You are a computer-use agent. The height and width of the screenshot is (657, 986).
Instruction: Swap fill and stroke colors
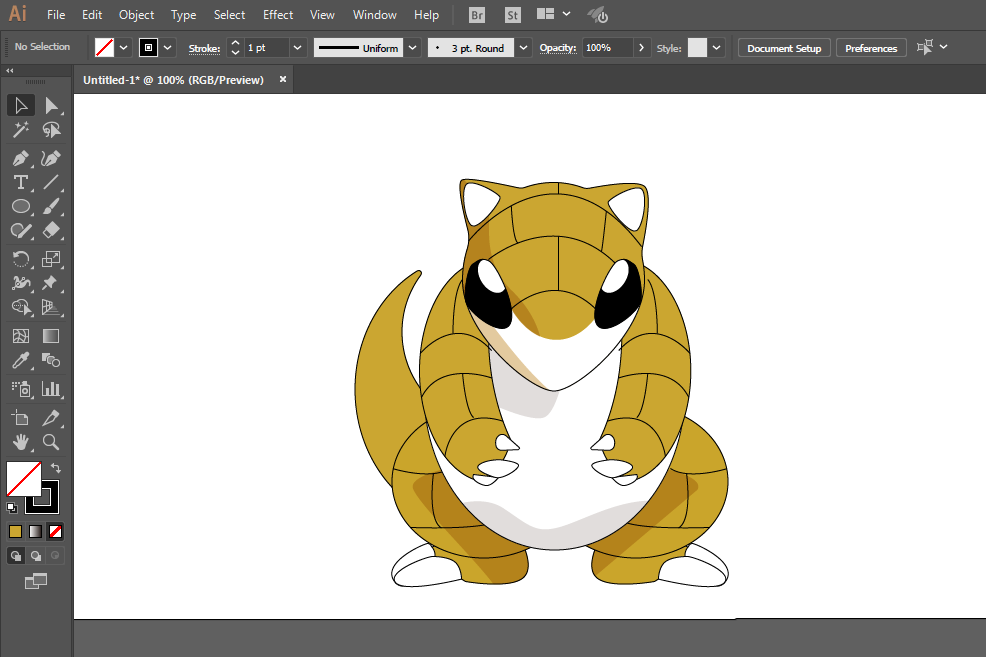56,468
